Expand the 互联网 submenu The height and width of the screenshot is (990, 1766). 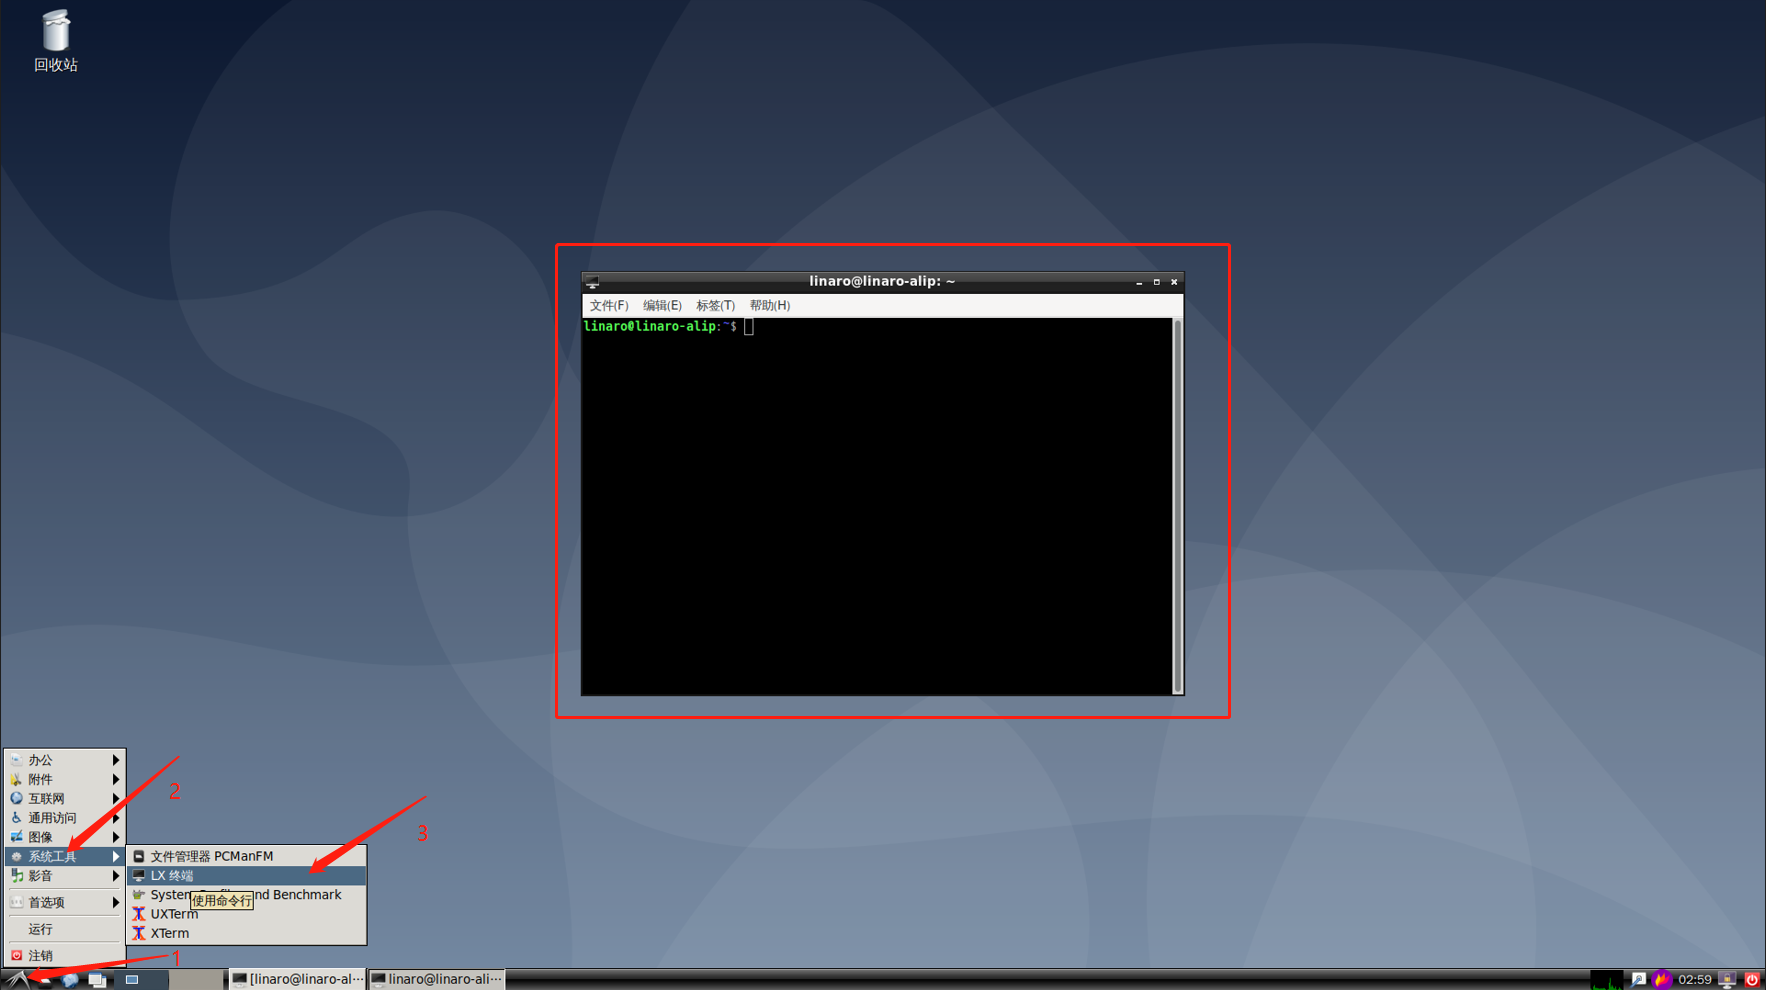tap(65, 798)
